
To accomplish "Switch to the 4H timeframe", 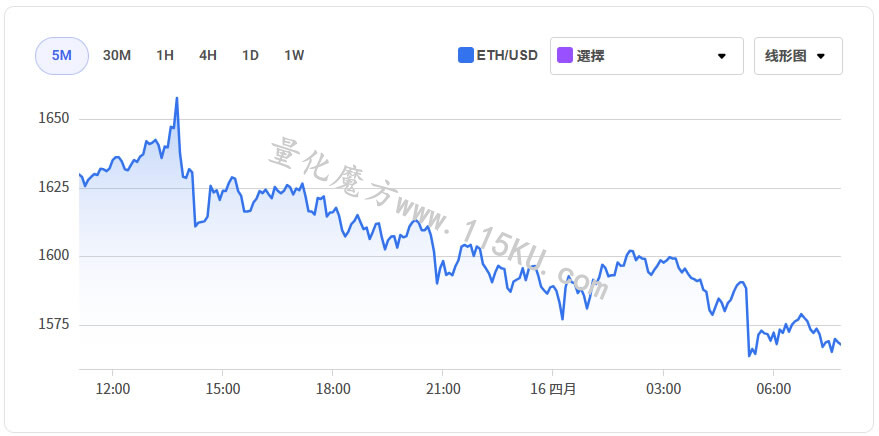I will [x=207, y=56].
